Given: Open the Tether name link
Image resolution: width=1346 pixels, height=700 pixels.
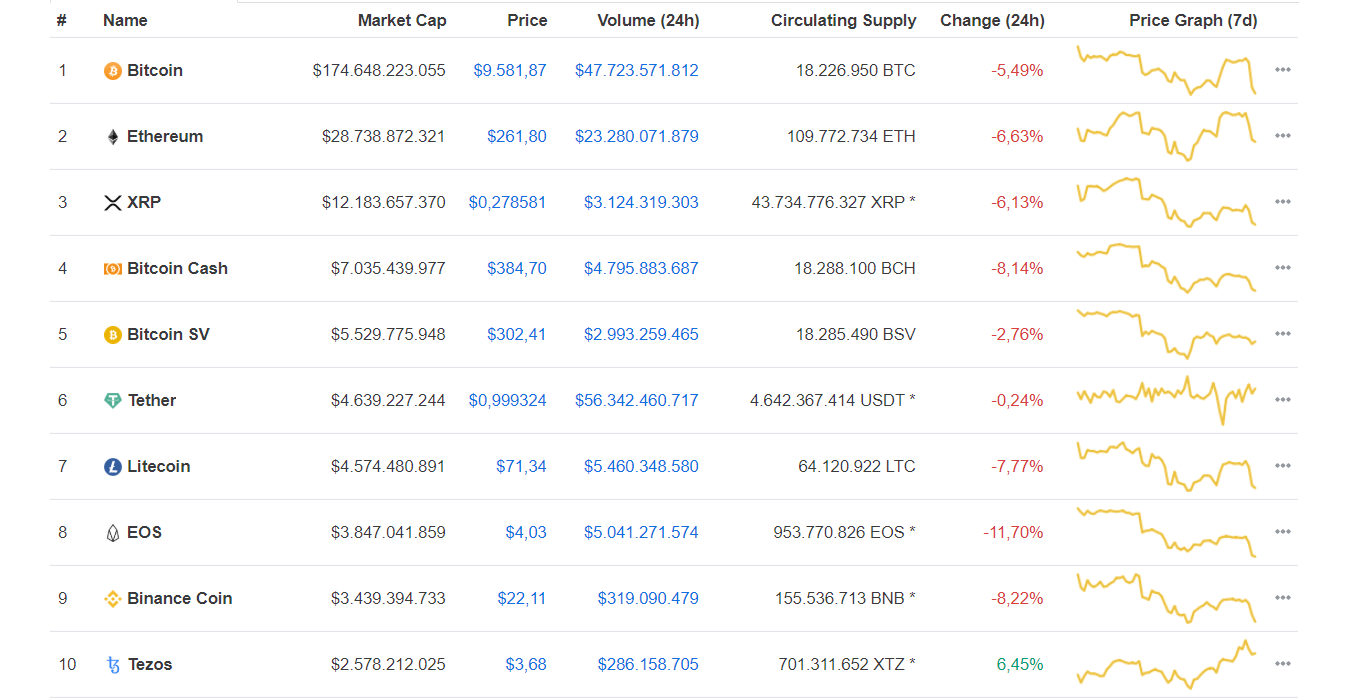Looking at the screenshot, I should coord(152,400).
